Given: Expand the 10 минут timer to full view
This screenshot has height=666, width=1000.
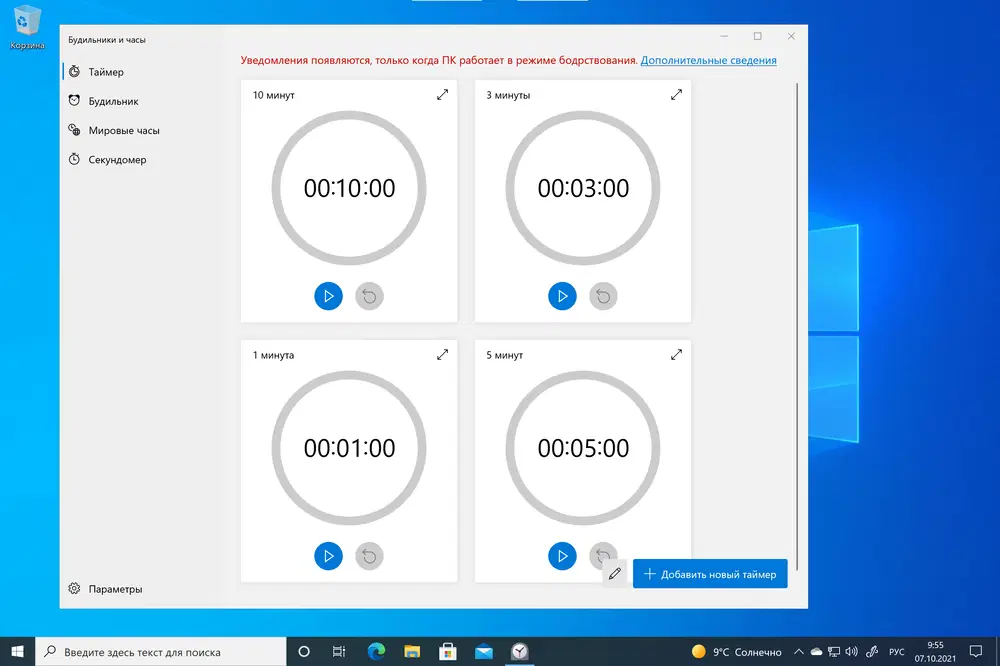Looking at the screenshot, I should (443, 94).
